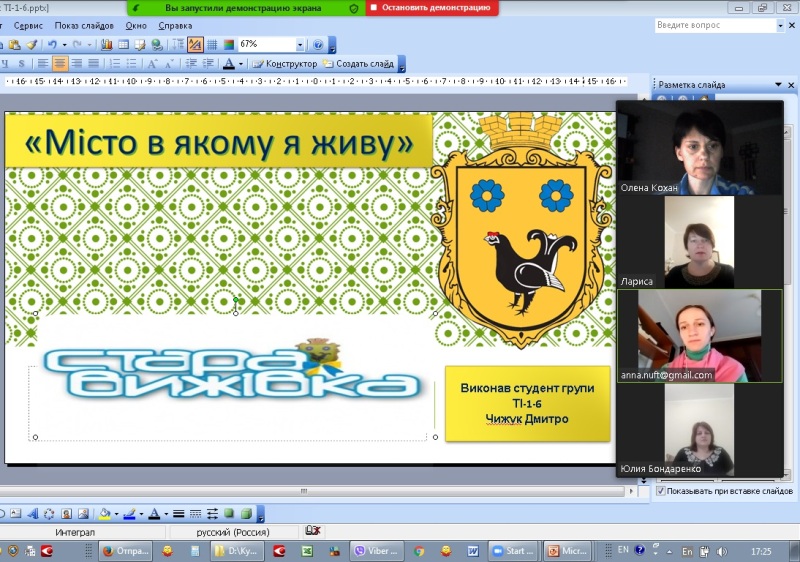Toggle the Show Formatting button
Viewport: 800px width, 562px height.
coord(195,45)
